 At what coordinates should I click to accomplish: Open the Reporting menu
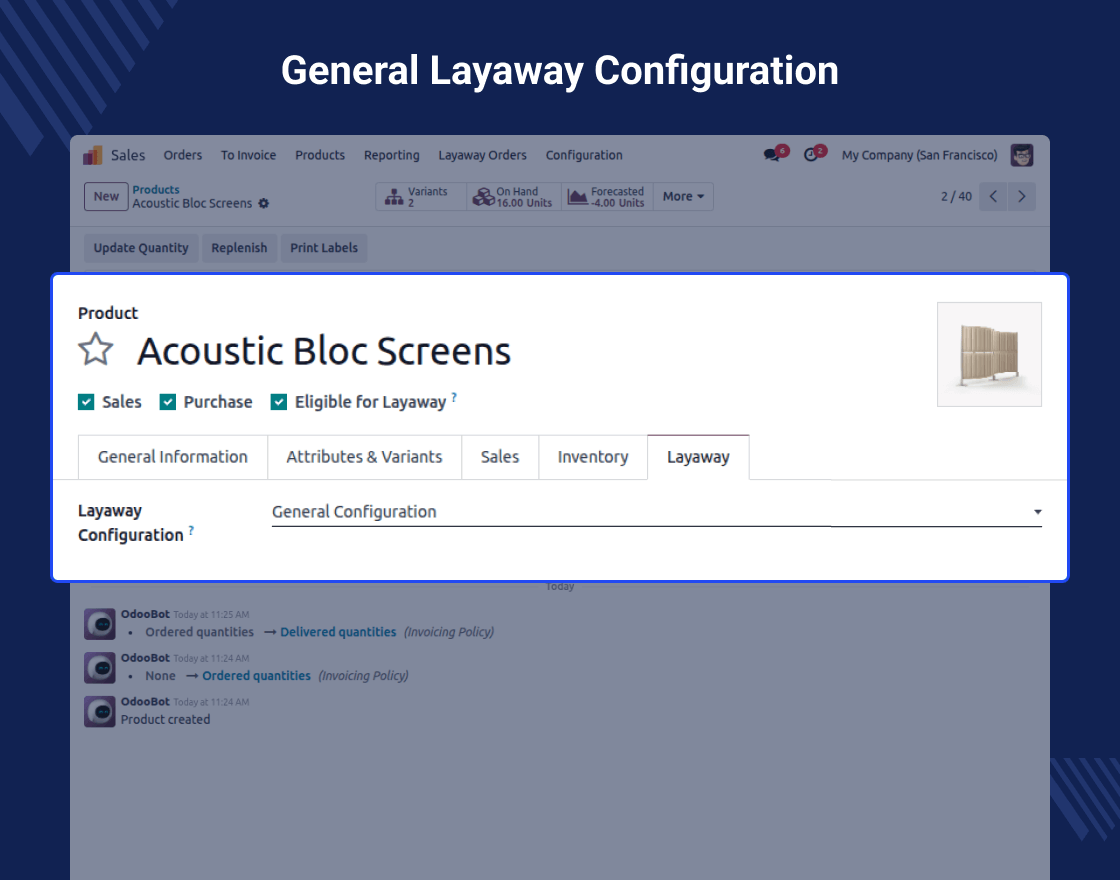[391, 155]
